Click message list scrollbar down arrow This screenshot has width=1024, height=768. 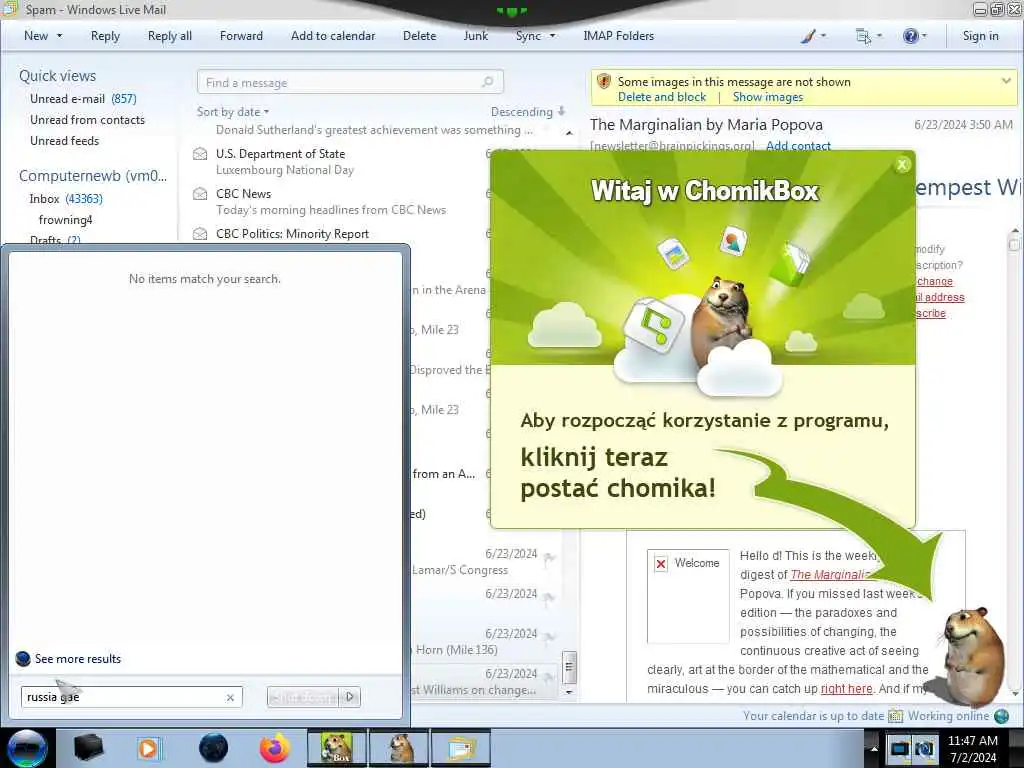(x=569, y=692)
